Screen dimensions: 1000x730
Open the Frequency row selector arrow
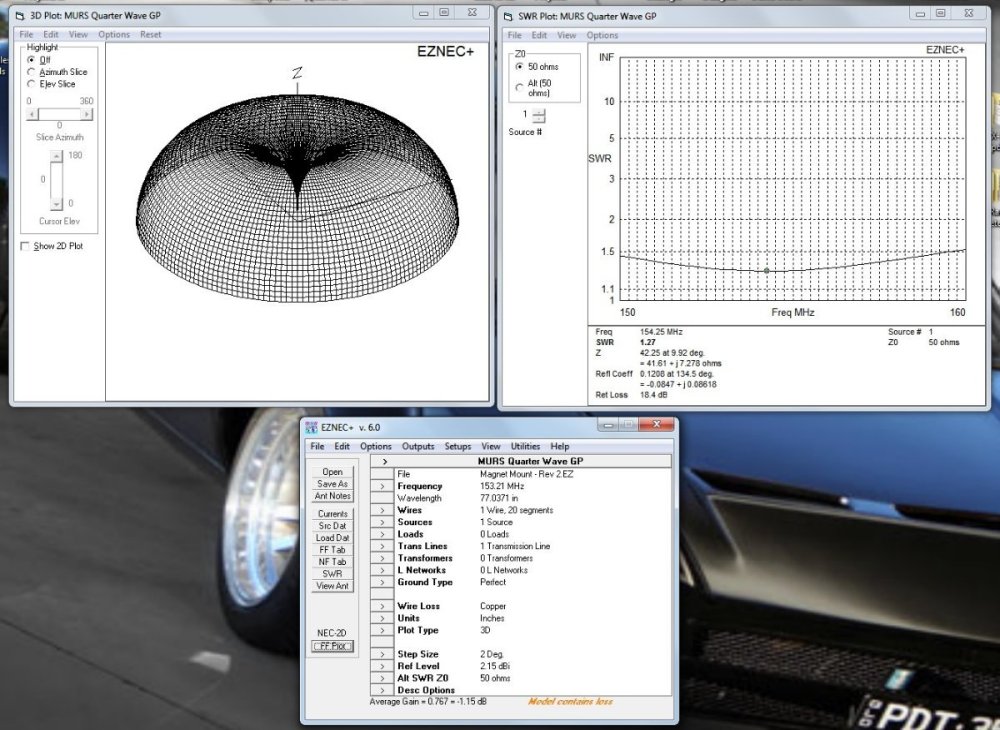coord(383,486)
